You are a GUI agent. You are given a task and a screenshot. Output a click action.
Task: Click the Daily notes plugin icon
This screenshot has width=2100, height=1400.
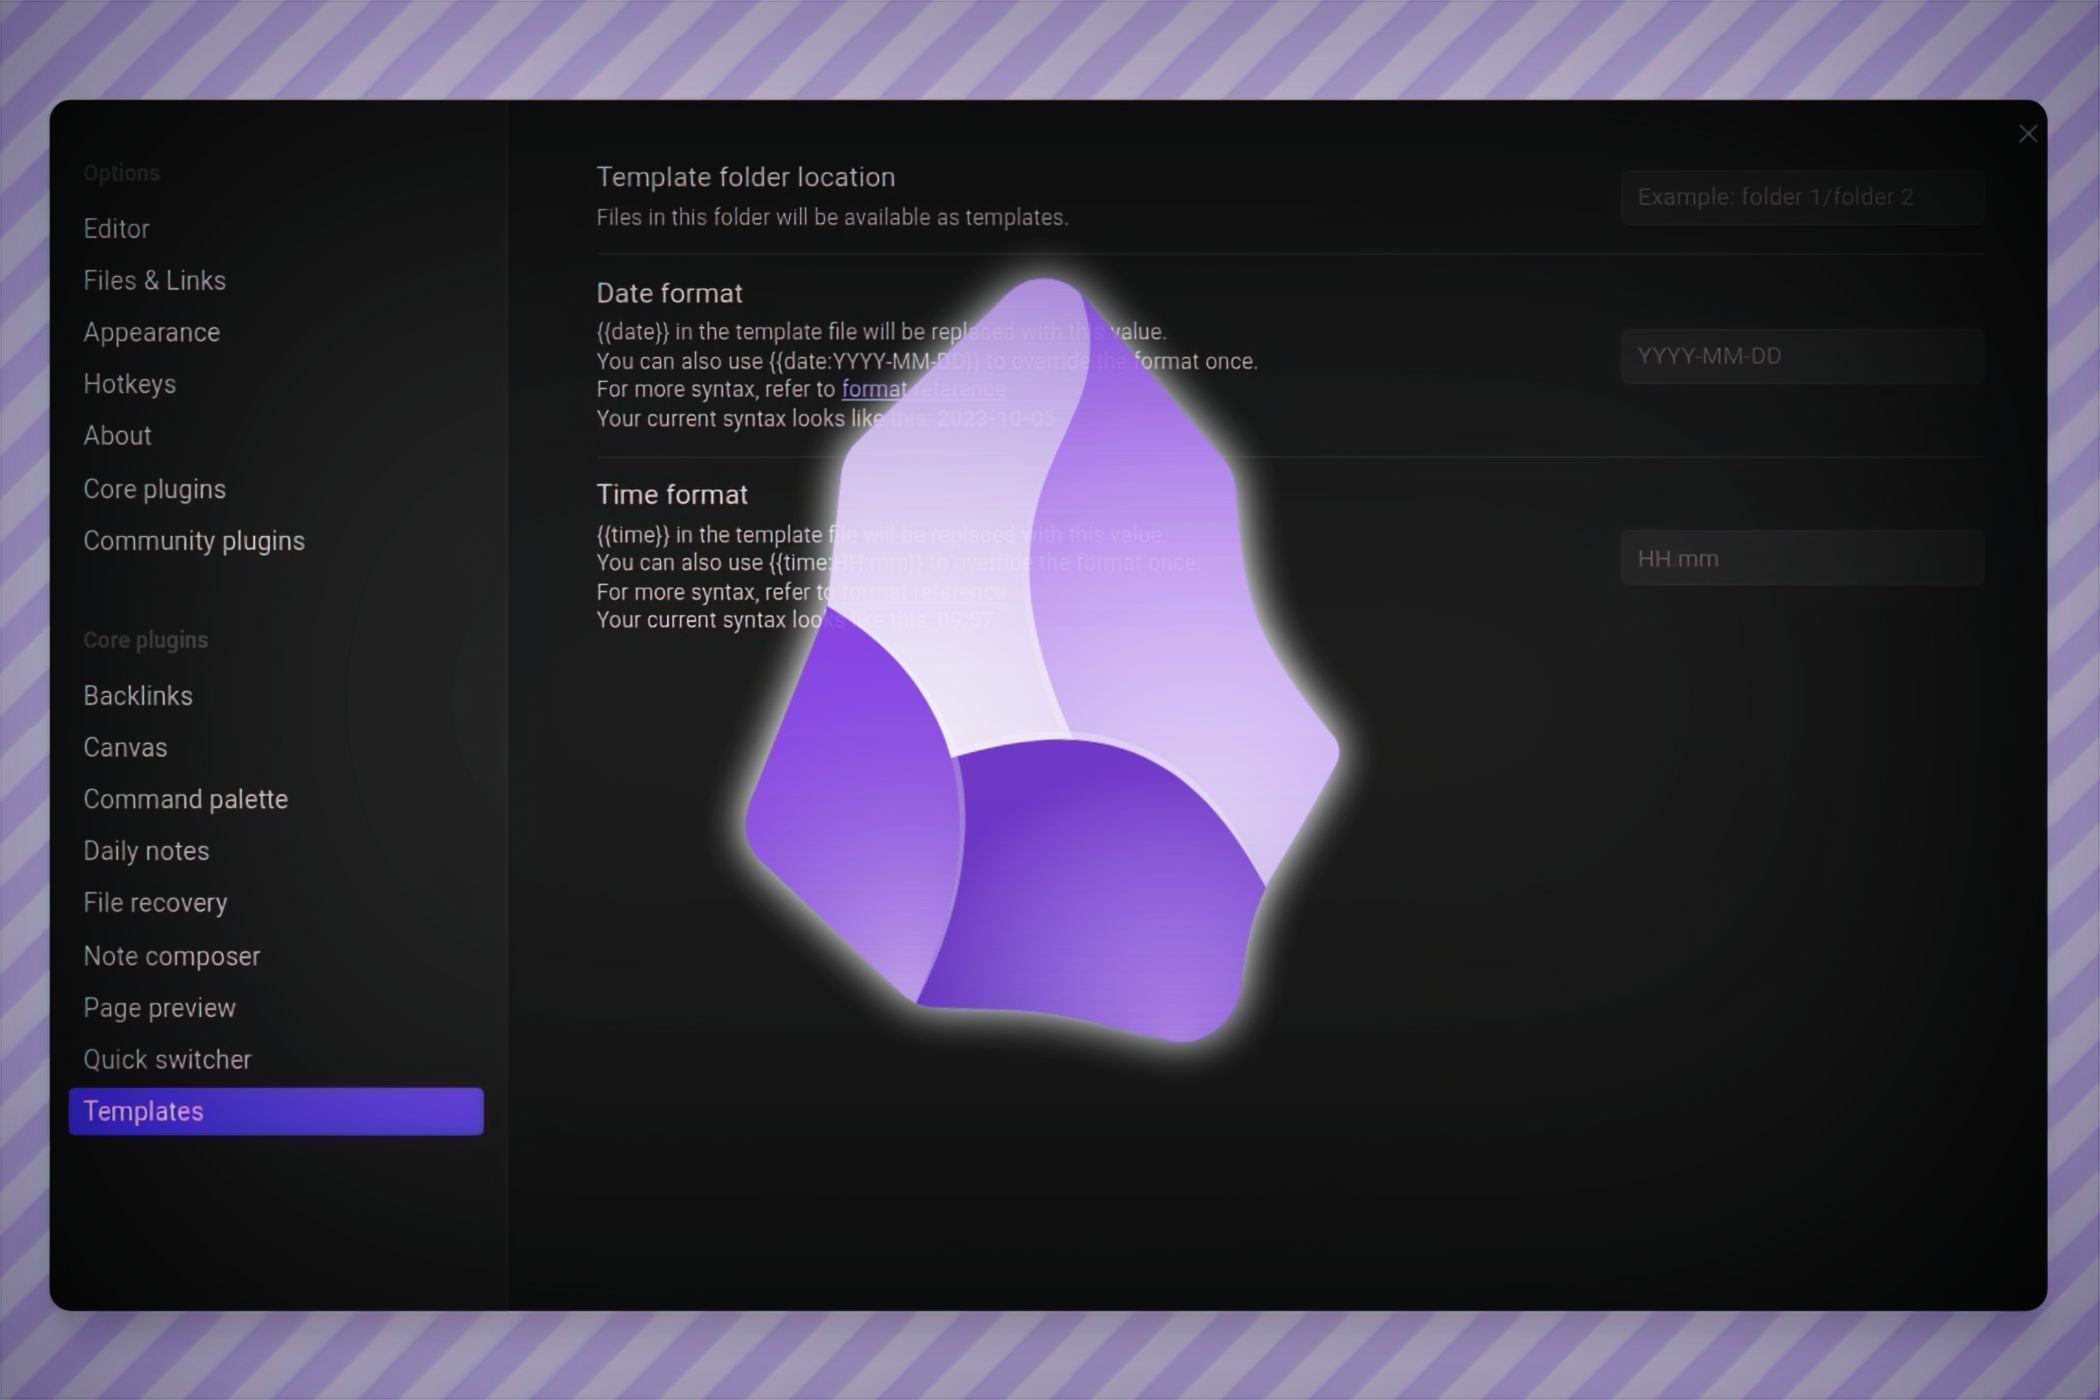pyautogui.click(x=145, y=850)
